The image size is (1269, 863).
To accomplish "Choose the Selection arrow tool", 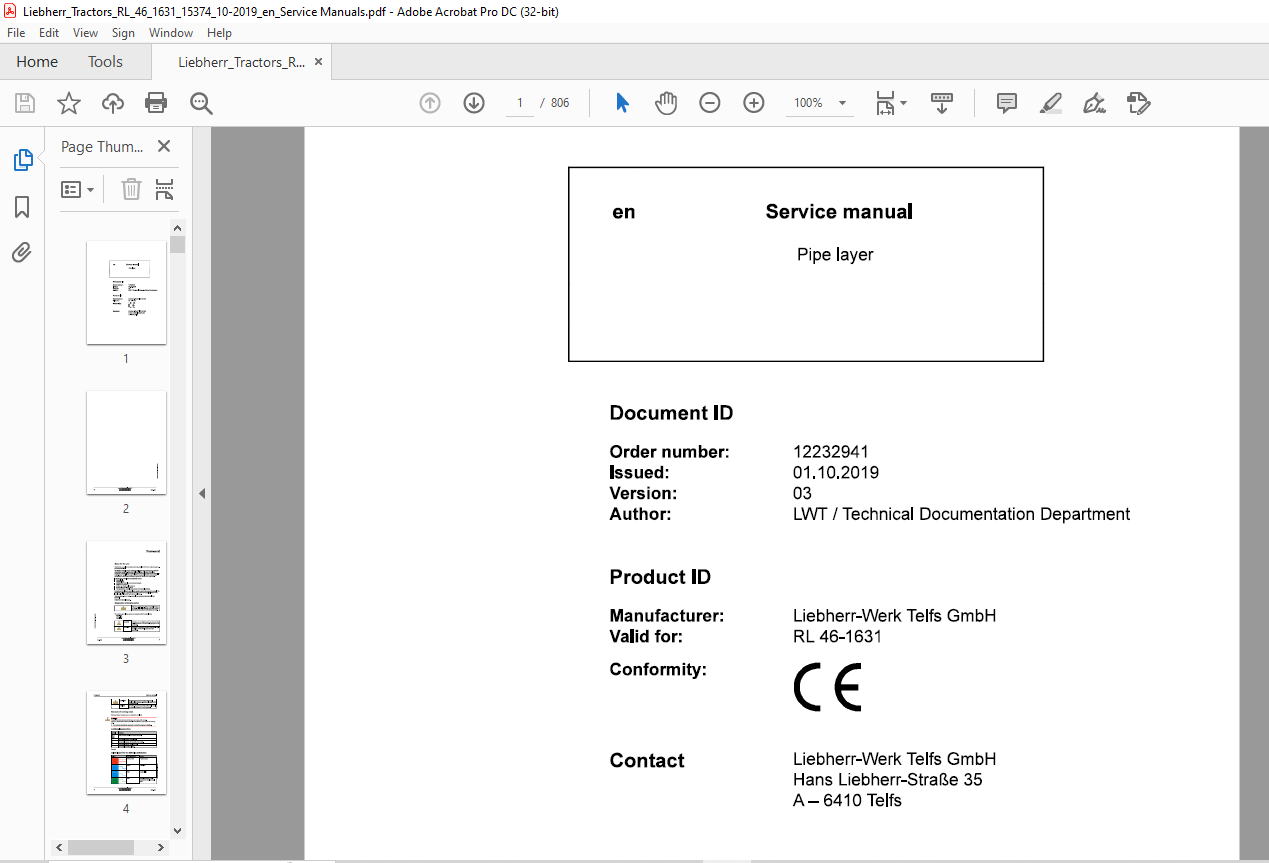I will 622,103.
